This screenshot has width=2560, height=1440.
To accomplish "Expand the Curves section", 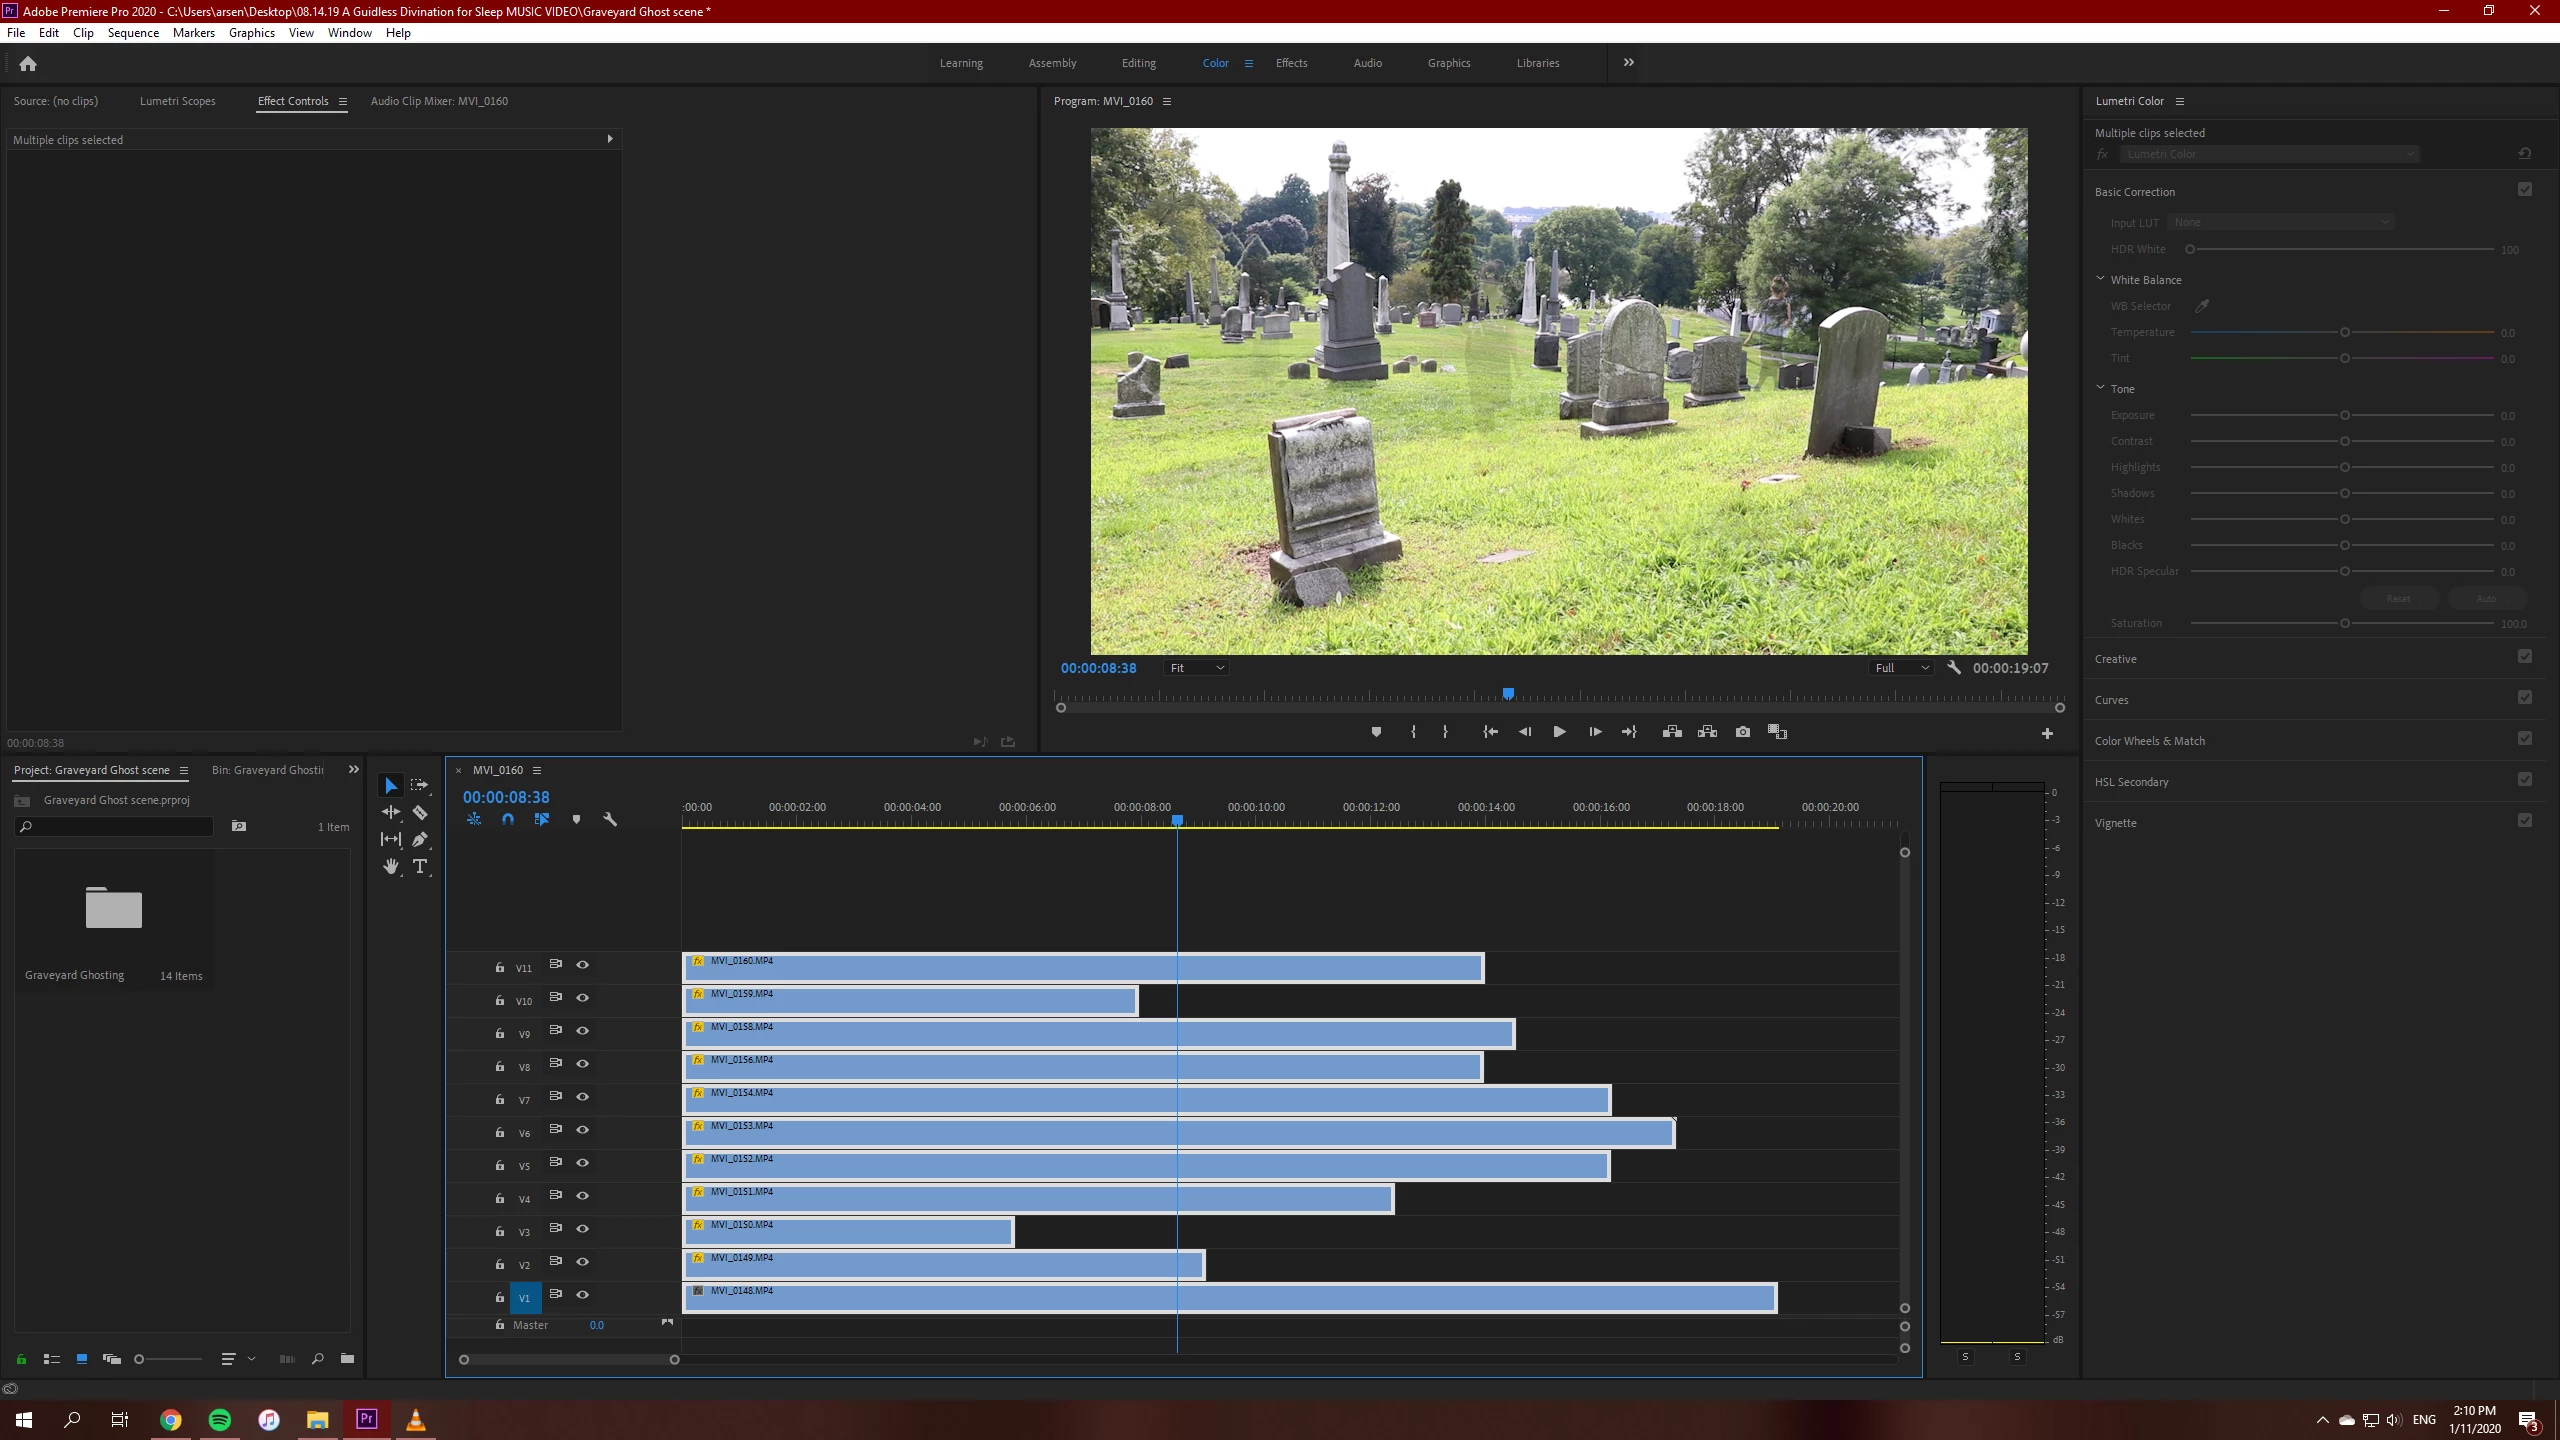I will (2111, 700).
